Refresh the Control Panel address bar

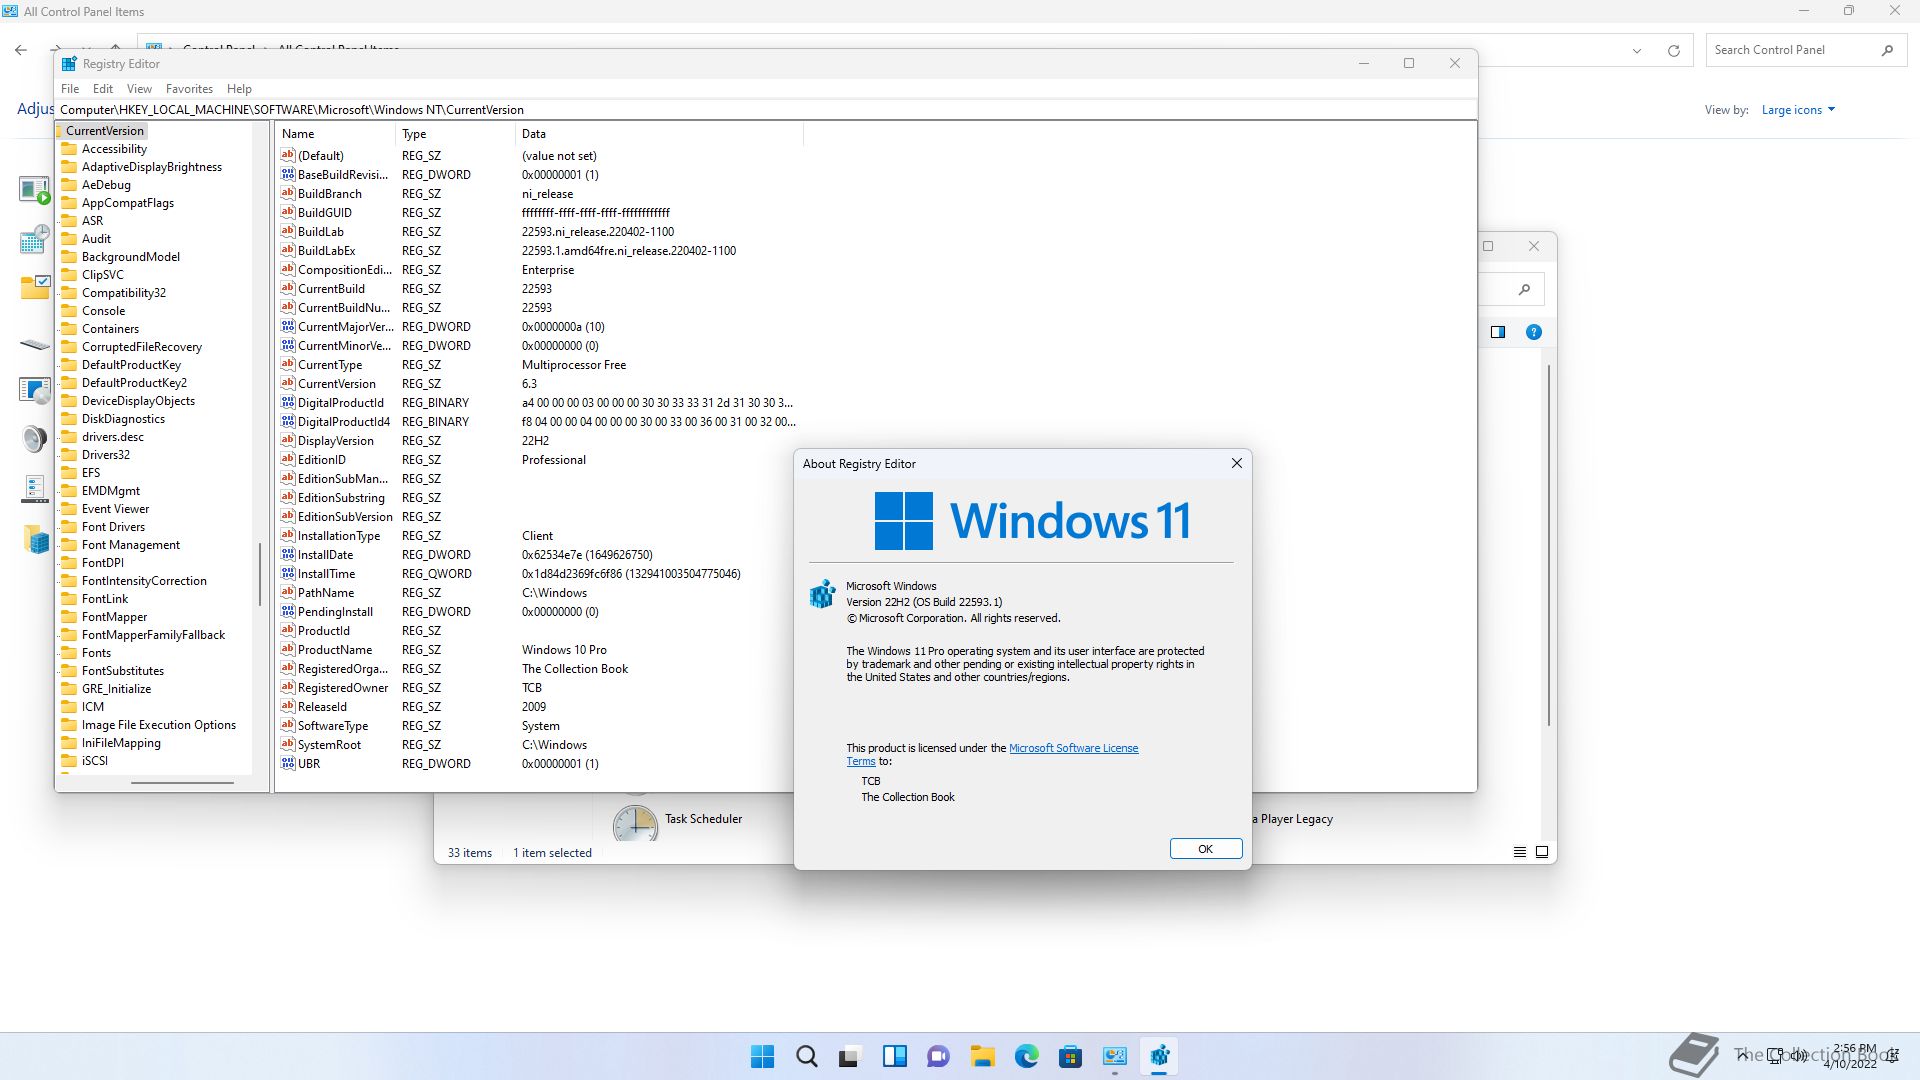[x=1673, y=50]
